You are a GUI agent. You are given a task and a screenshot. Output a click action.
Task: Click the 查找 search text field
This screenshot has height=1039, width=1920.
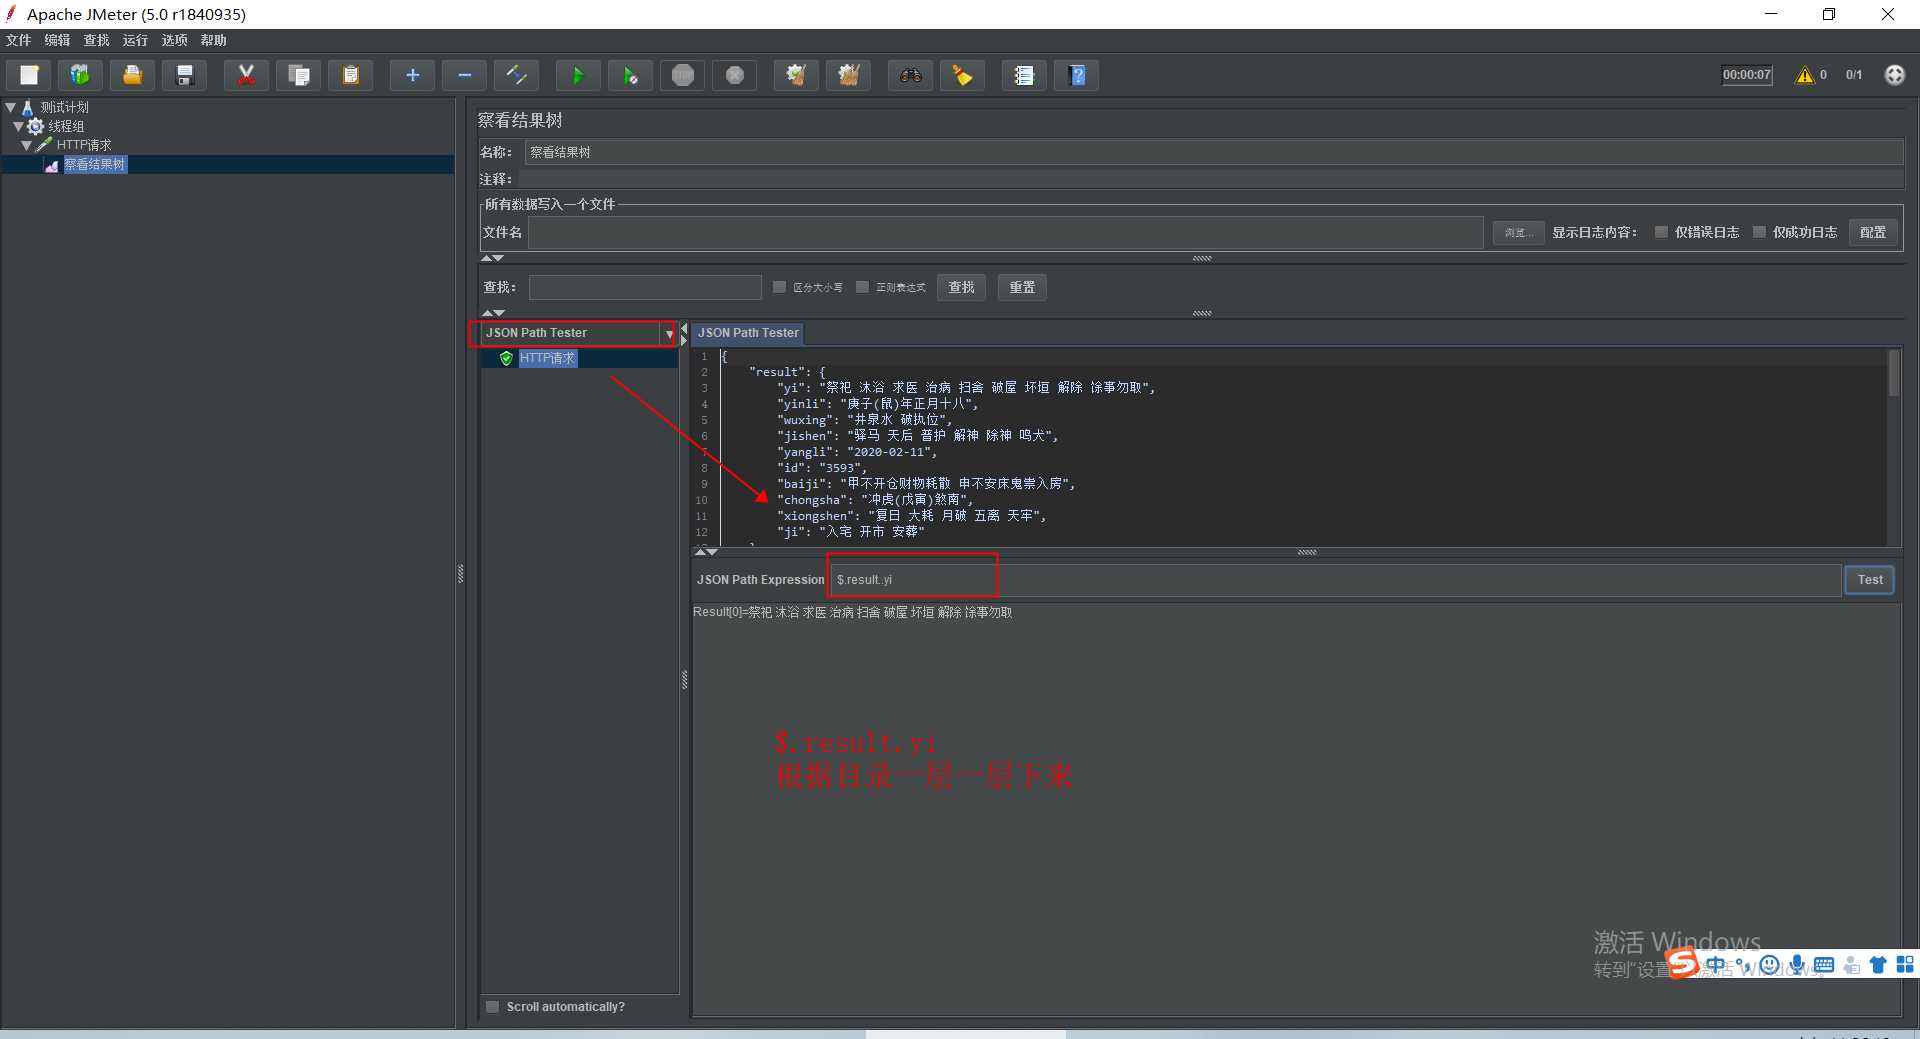coord(645,287)
